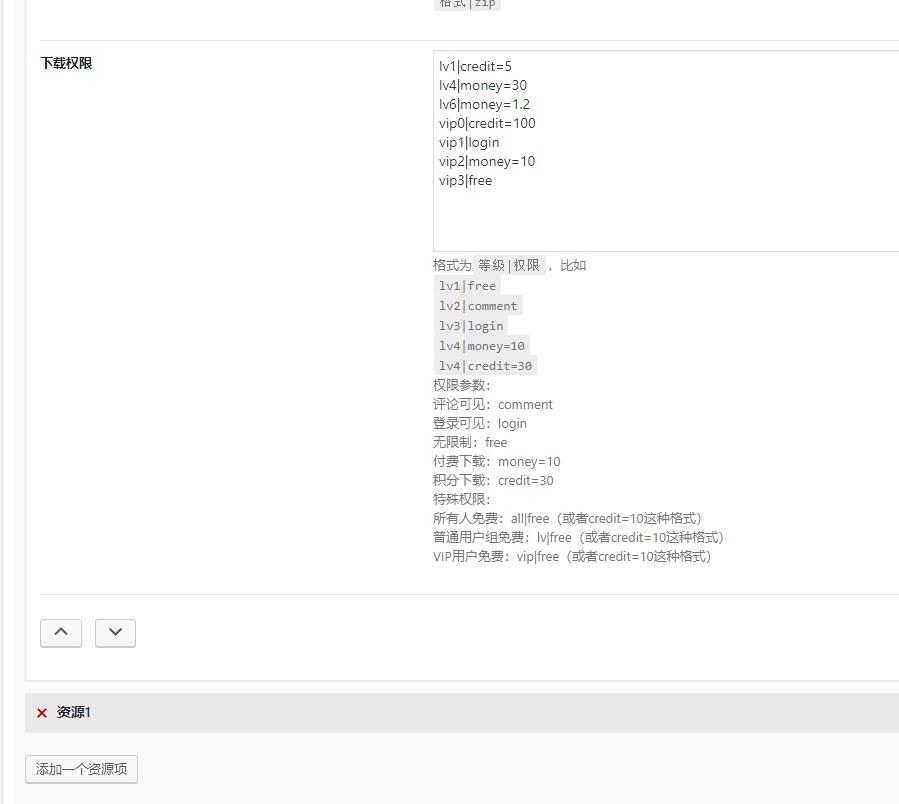Click the 添加一个资源项 button
Viewport: 899px width, 804px height.
click(81, 769)
